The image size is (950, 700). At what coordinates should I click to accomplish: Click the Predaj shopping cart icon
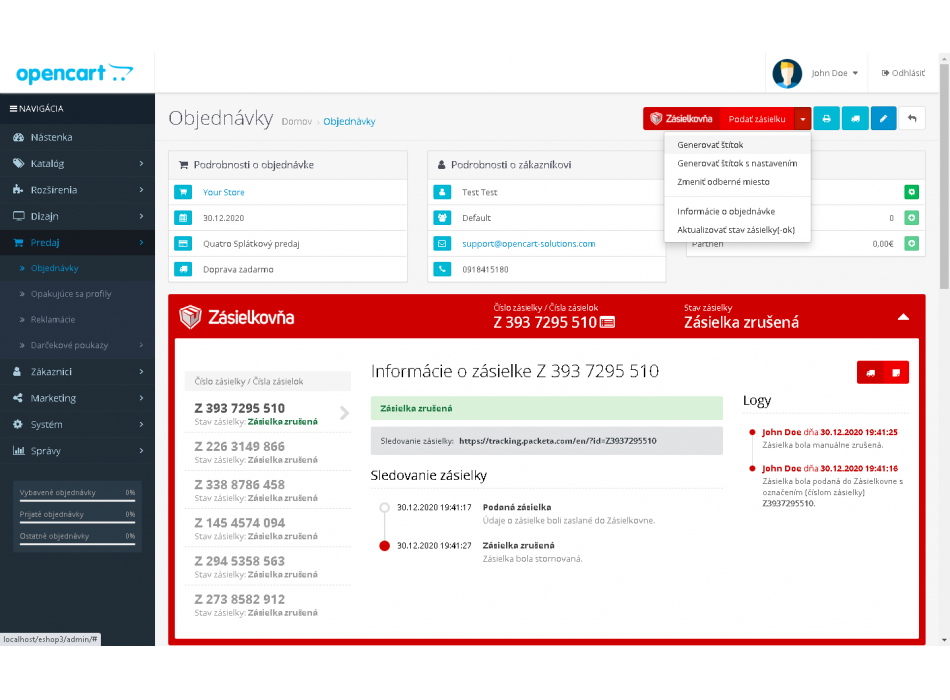18,242
